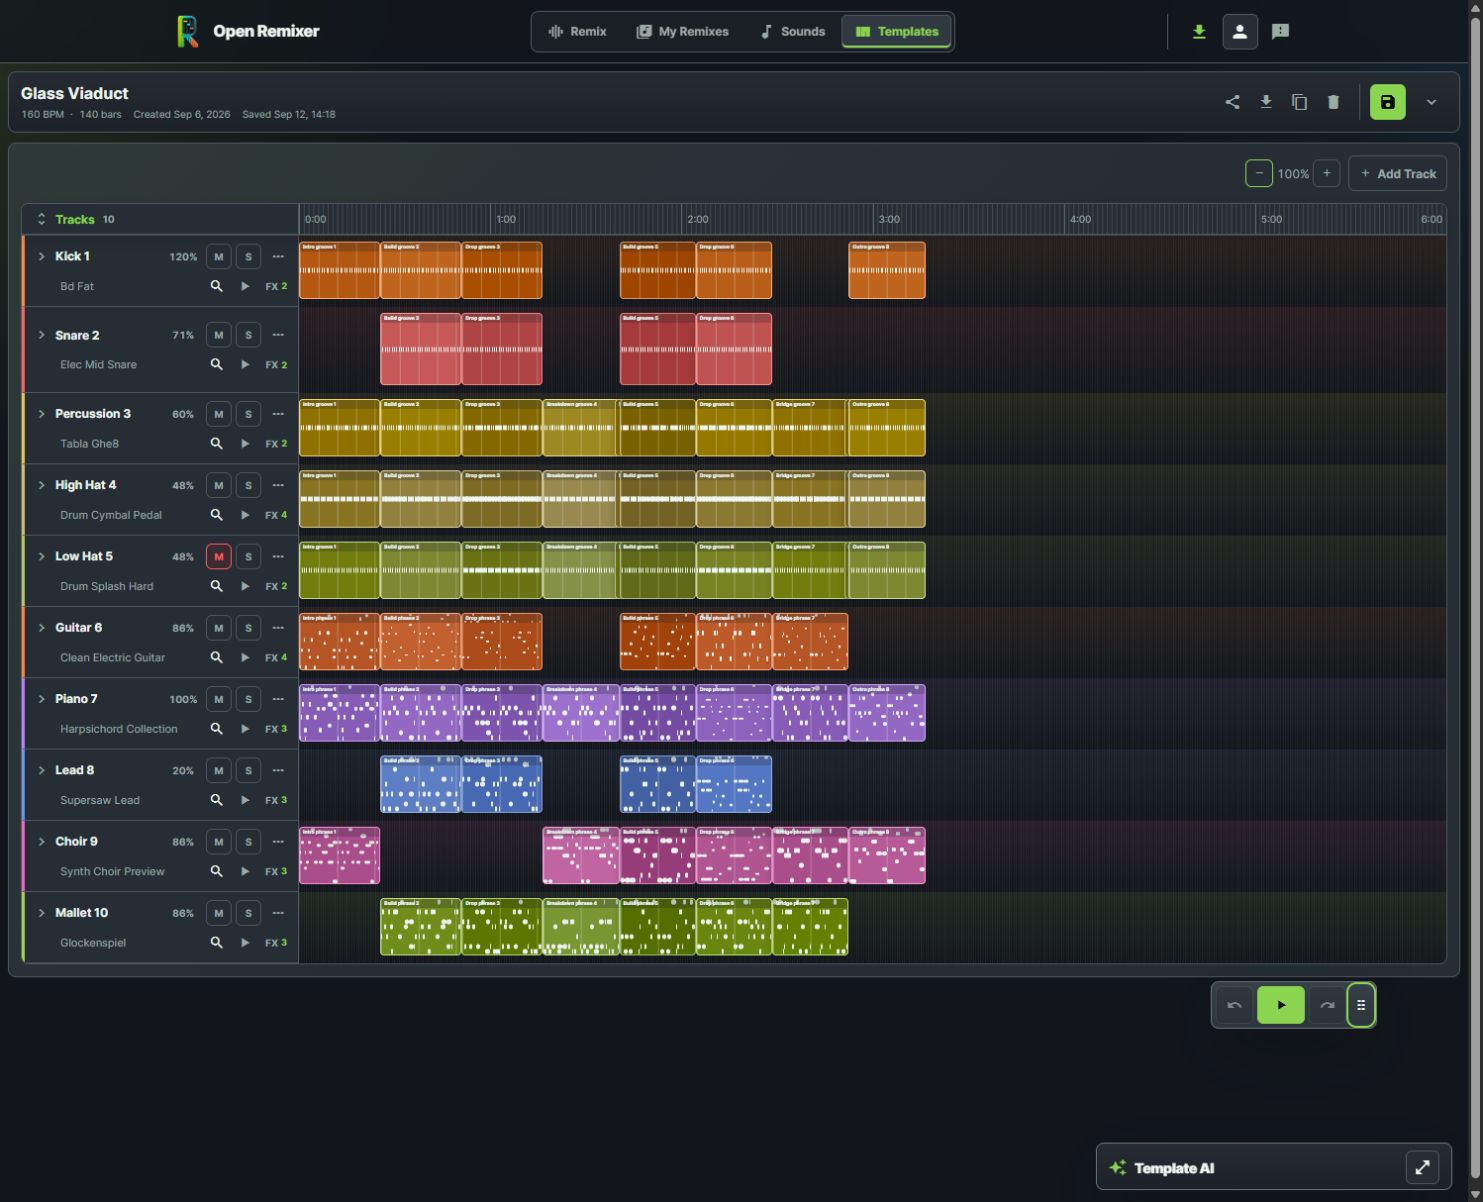
Task: Mute the Snare 2 track
Action: pos(218,335)
